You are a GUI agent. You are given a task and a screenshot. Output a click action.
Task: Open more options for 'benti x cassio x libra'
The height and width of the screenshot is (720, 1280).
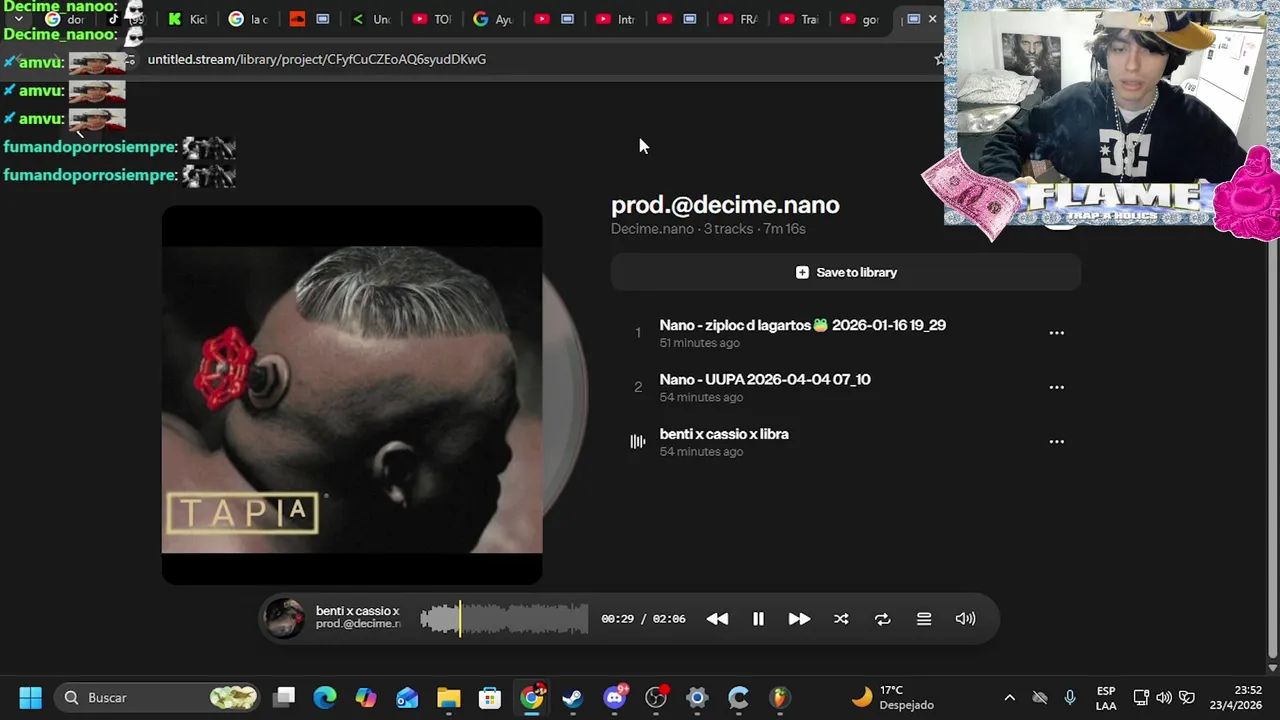pos(1056,441)
